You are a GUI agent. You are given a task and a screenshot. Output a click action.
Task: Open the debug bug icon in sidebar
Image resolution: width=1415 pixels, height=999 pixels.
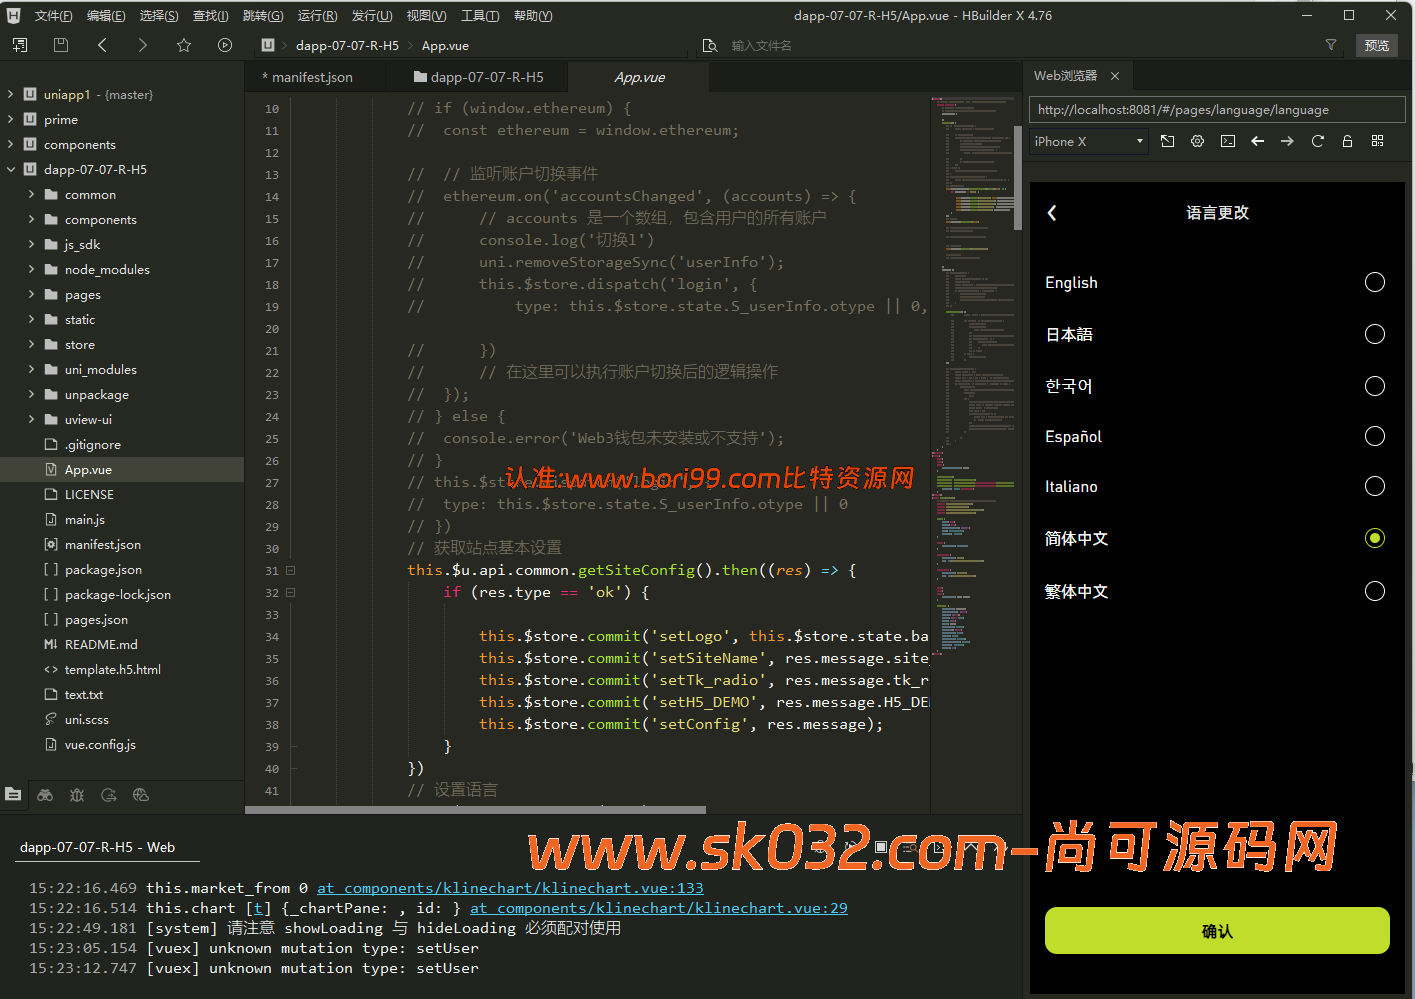coord(77,795)
